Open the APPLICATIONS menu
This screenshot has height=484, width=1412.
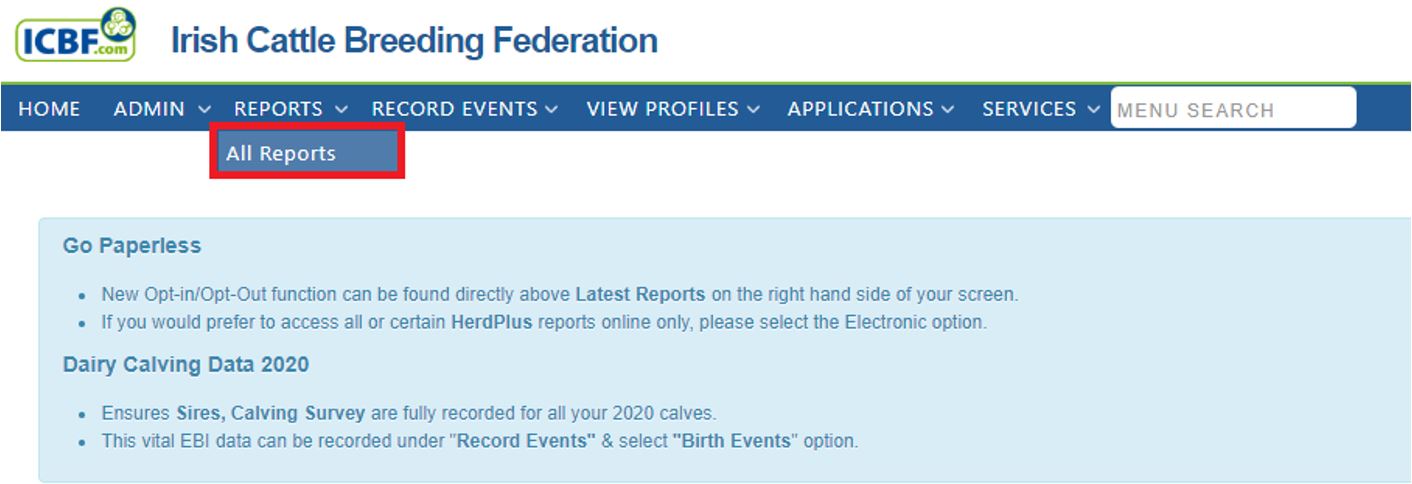[x=860, y=109]
